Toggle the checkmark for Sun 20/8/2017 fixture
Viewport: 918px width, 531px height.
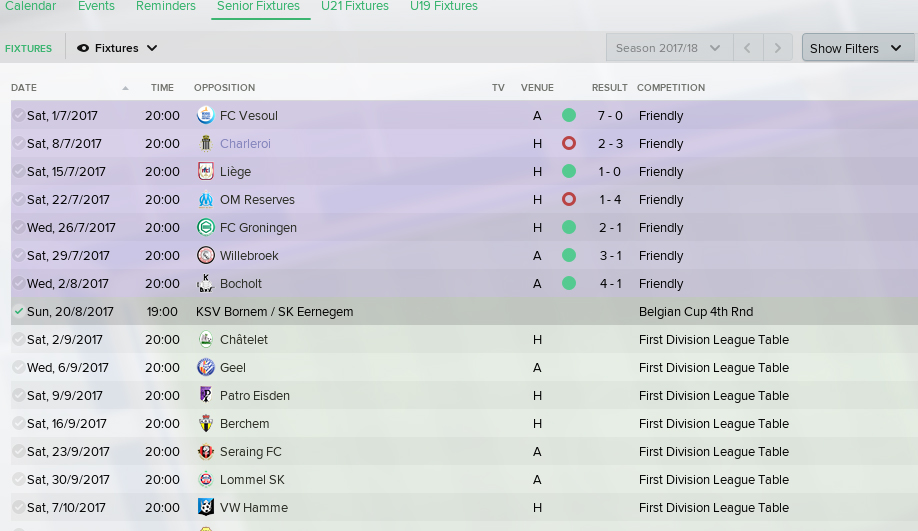pos(19,311)
